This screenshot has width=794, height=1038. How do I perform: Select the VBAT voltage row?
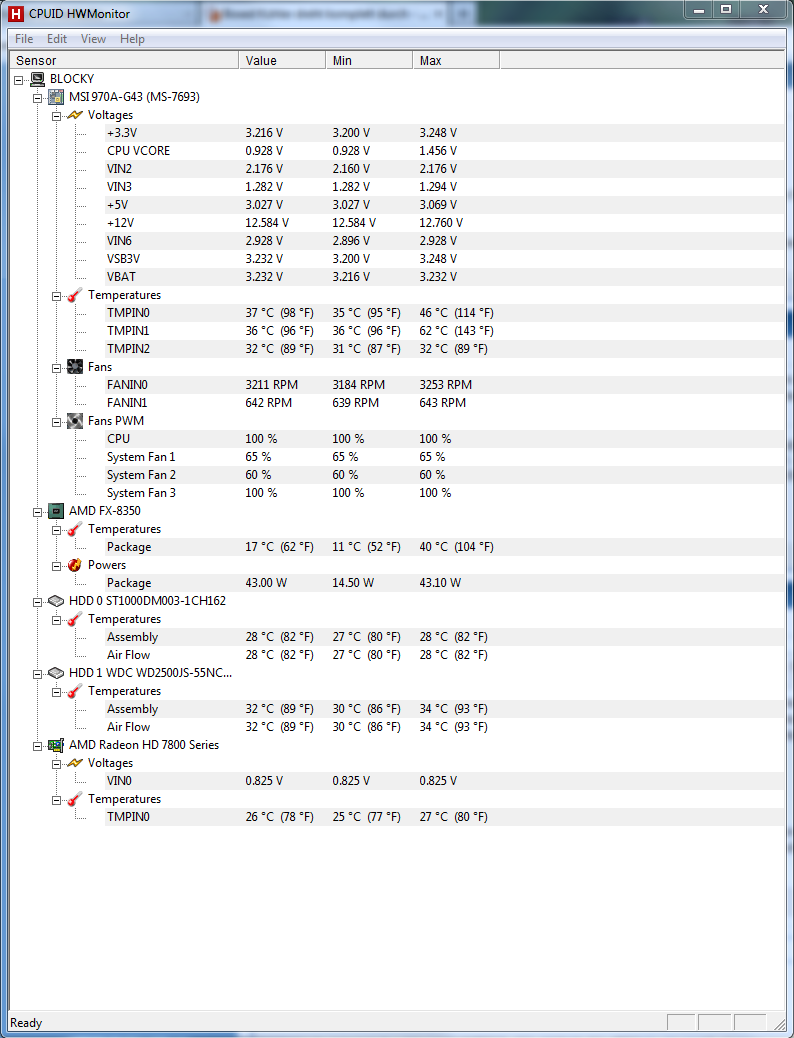click(x=444, y=277)
